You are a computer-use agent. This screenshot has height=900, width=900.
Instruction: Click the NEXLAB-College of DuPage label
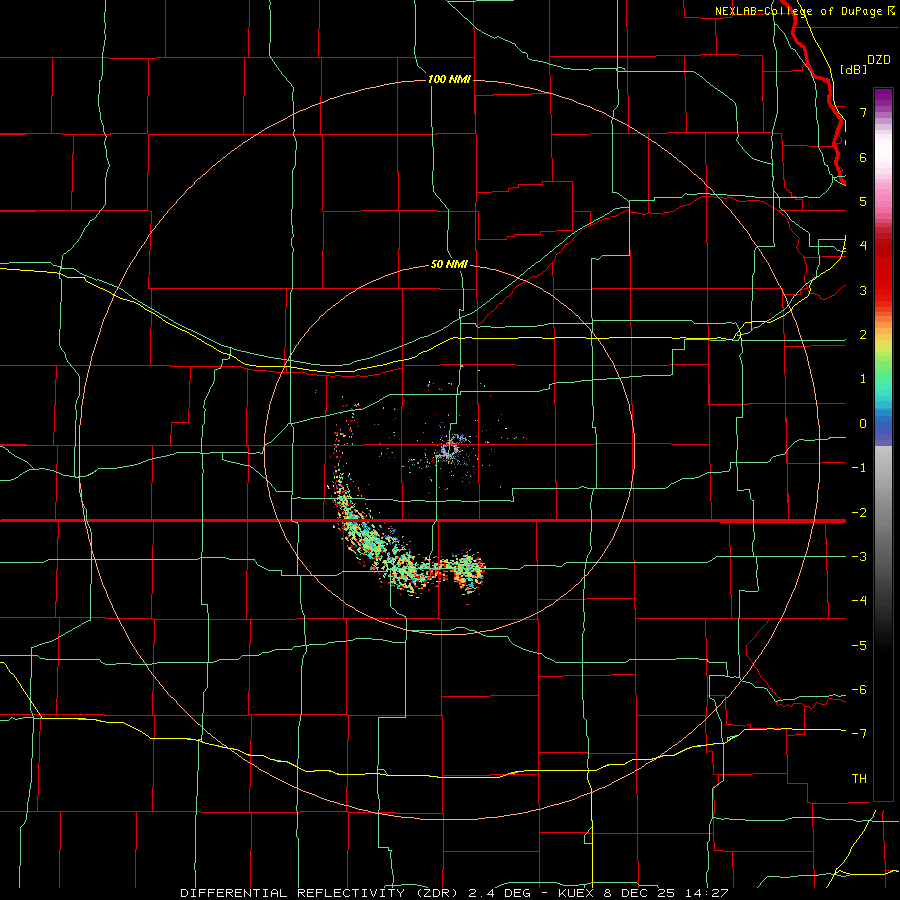click(x=805, y=11)
